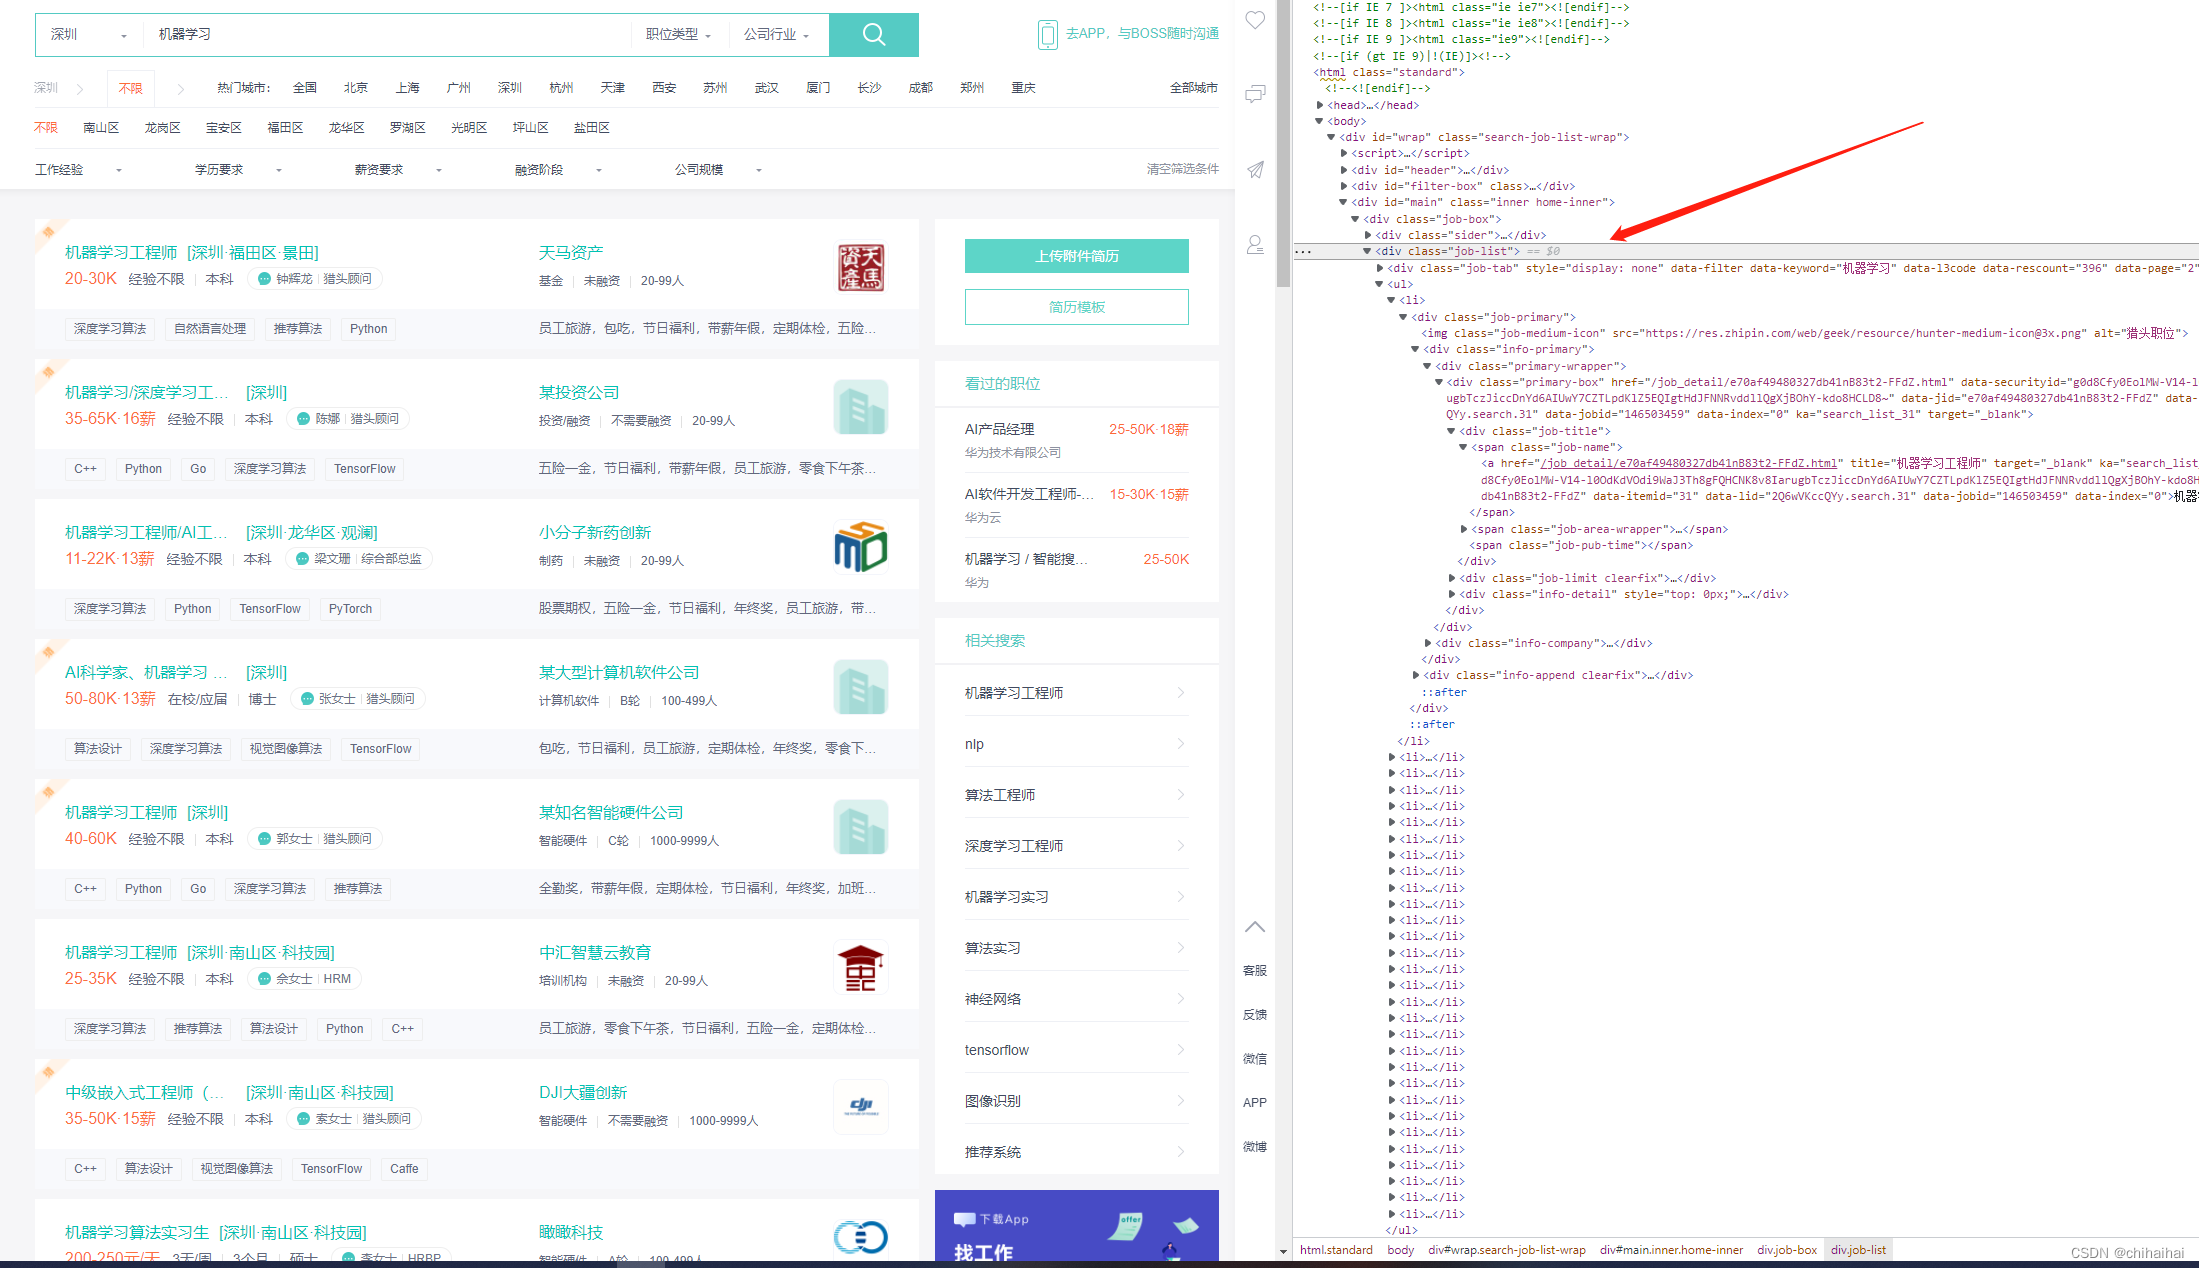Open the 公司行业 dropdown
Screen dimensions: 2199x1268
point(776,35)
